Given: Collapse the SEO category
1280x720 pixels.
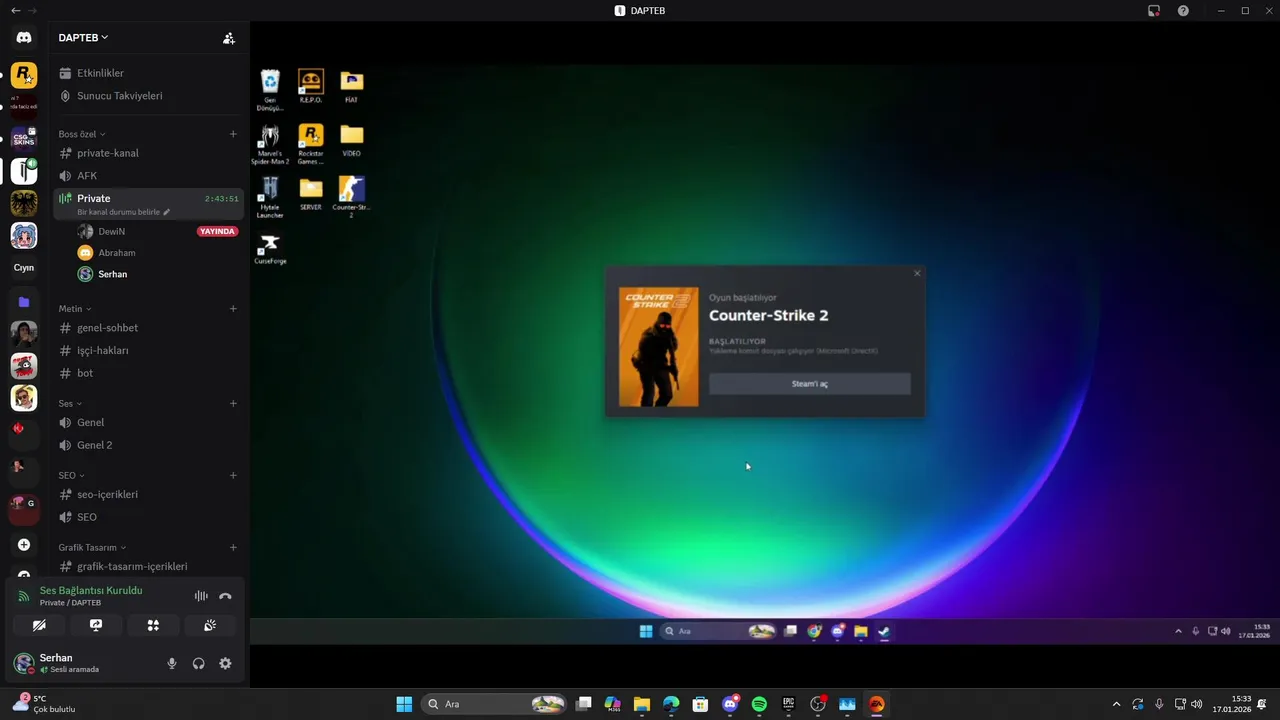Looking at the screenshot, I should 72,476.
